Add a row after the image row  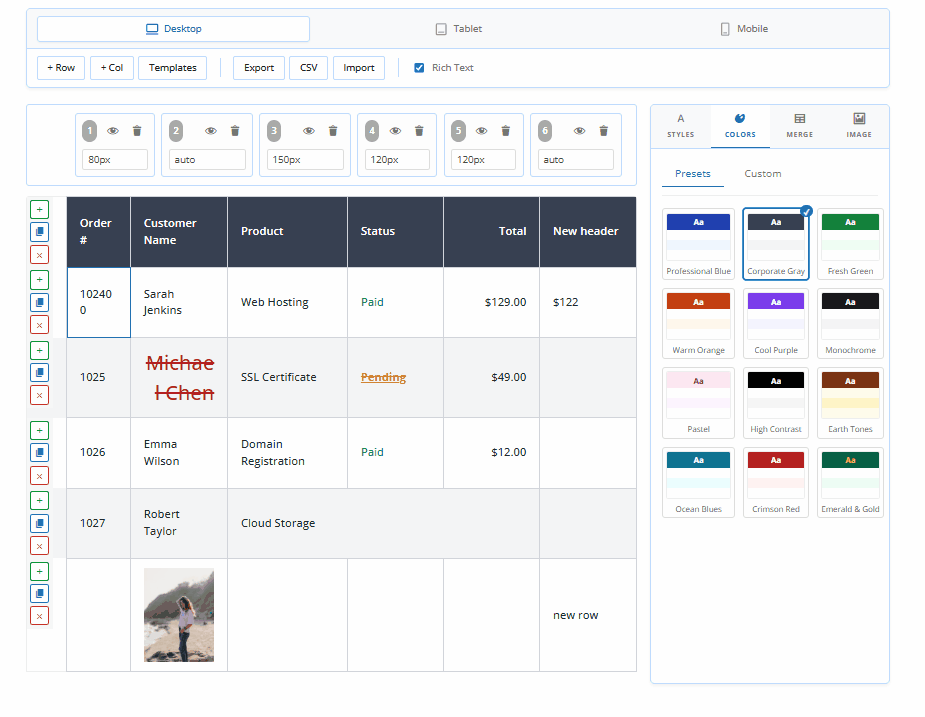39,571
